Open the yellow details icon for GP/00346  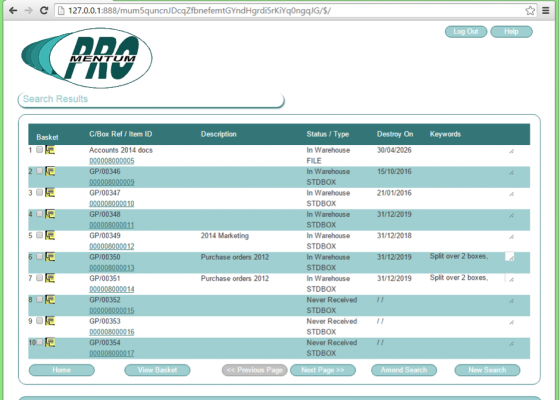tap(50, 171)
